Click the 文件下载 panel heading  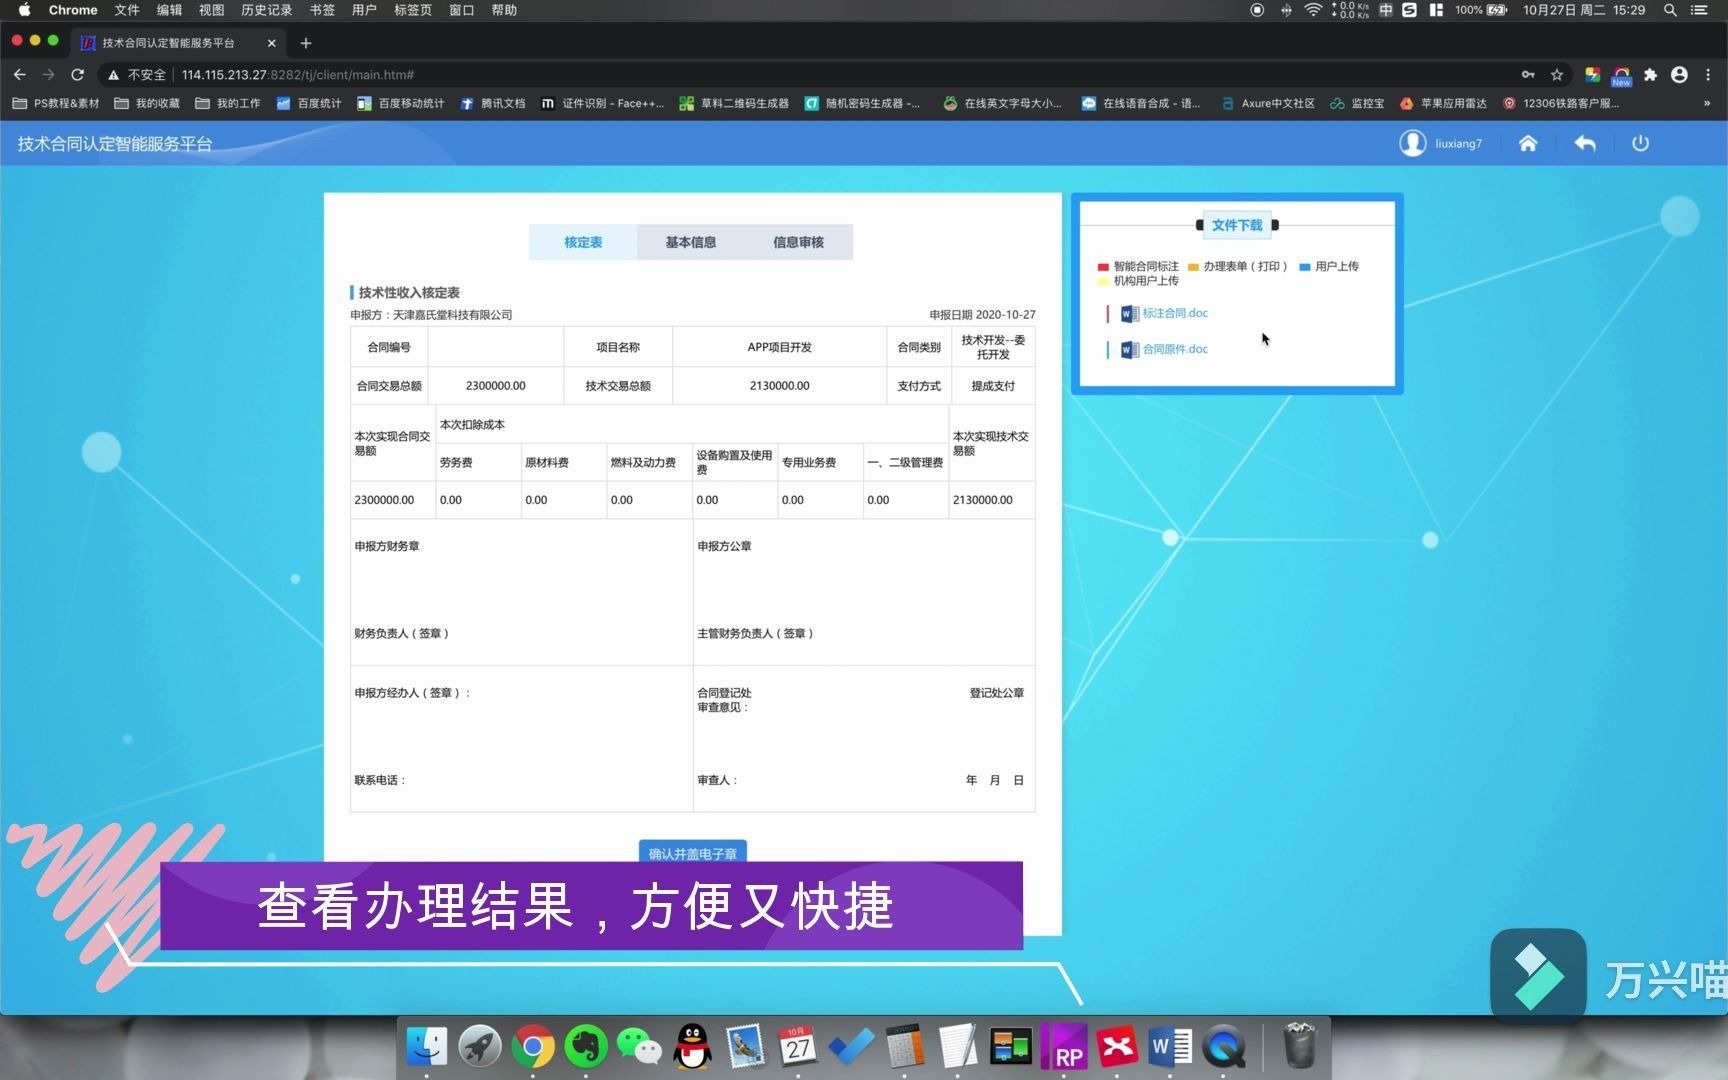pos(1237,226)
